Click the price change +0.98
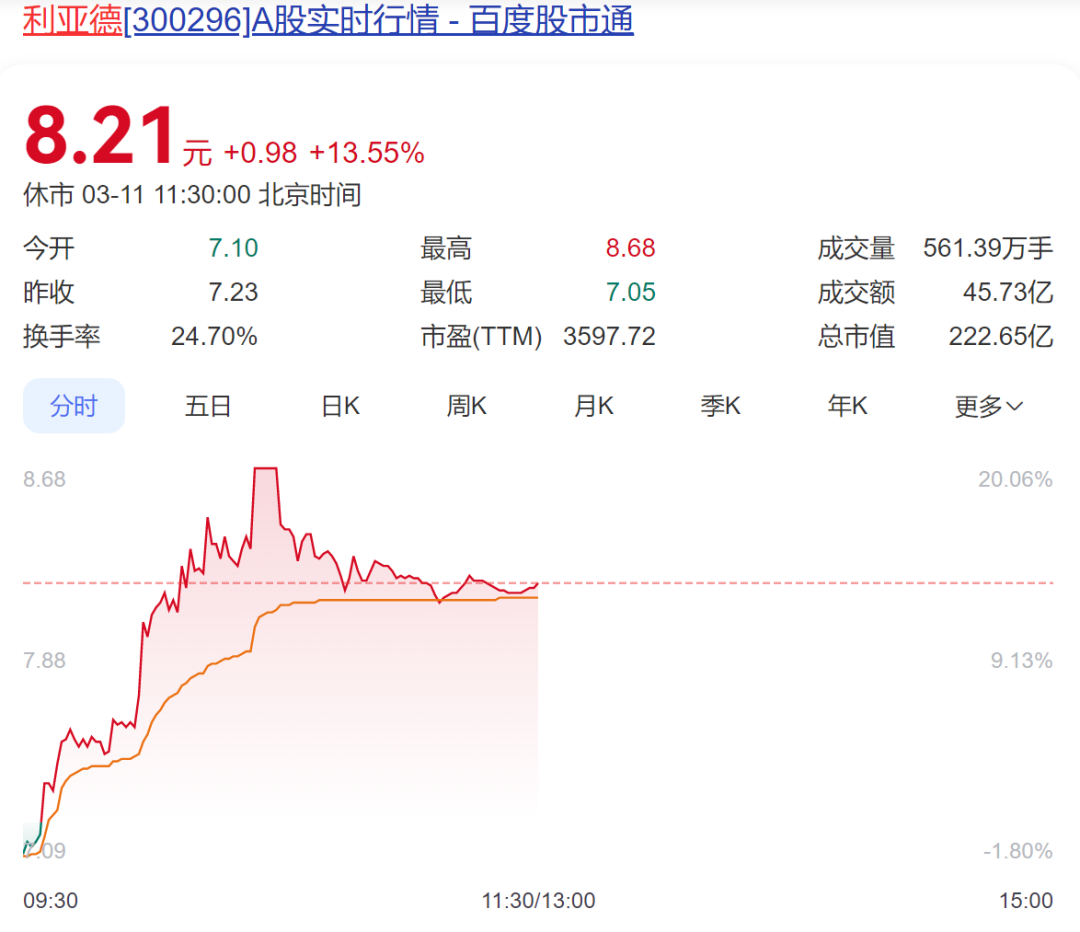Image resolution: width=1080 pixels, height=932 pixels. [260, 153]
